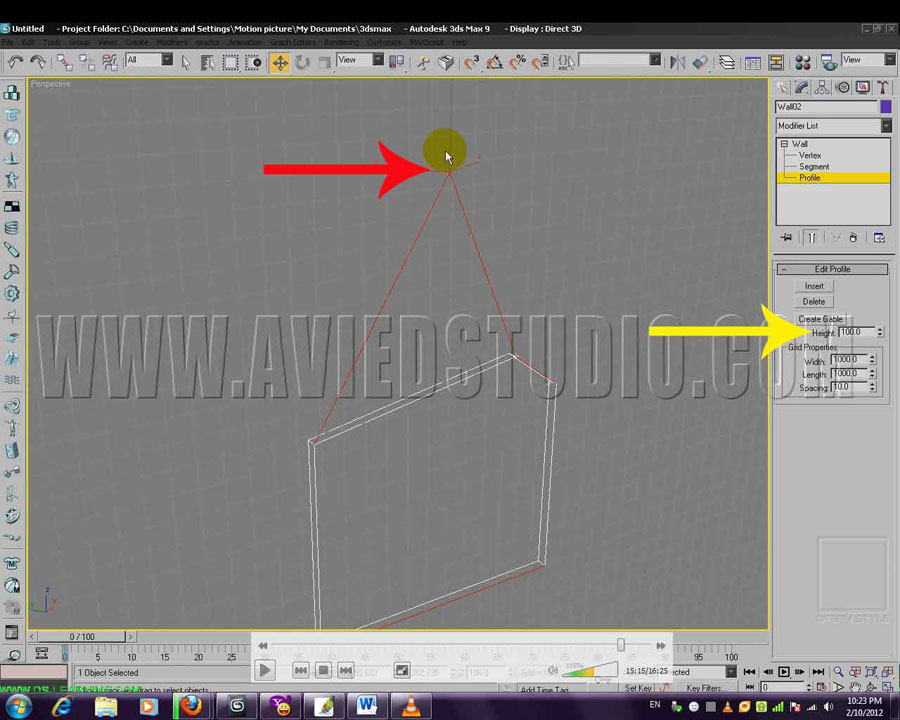
Task: Click Create Rigid Body Collection reactor icon
Action: tap(11, 93)
